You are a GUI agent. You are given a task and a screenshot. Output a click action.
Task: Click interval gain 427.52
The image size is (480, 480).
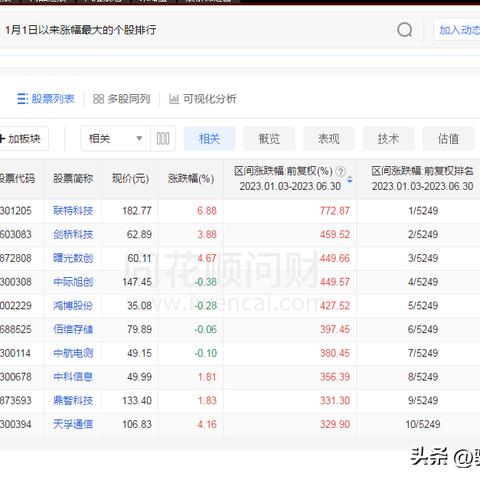pyautogui.click(x=335, y=306)
